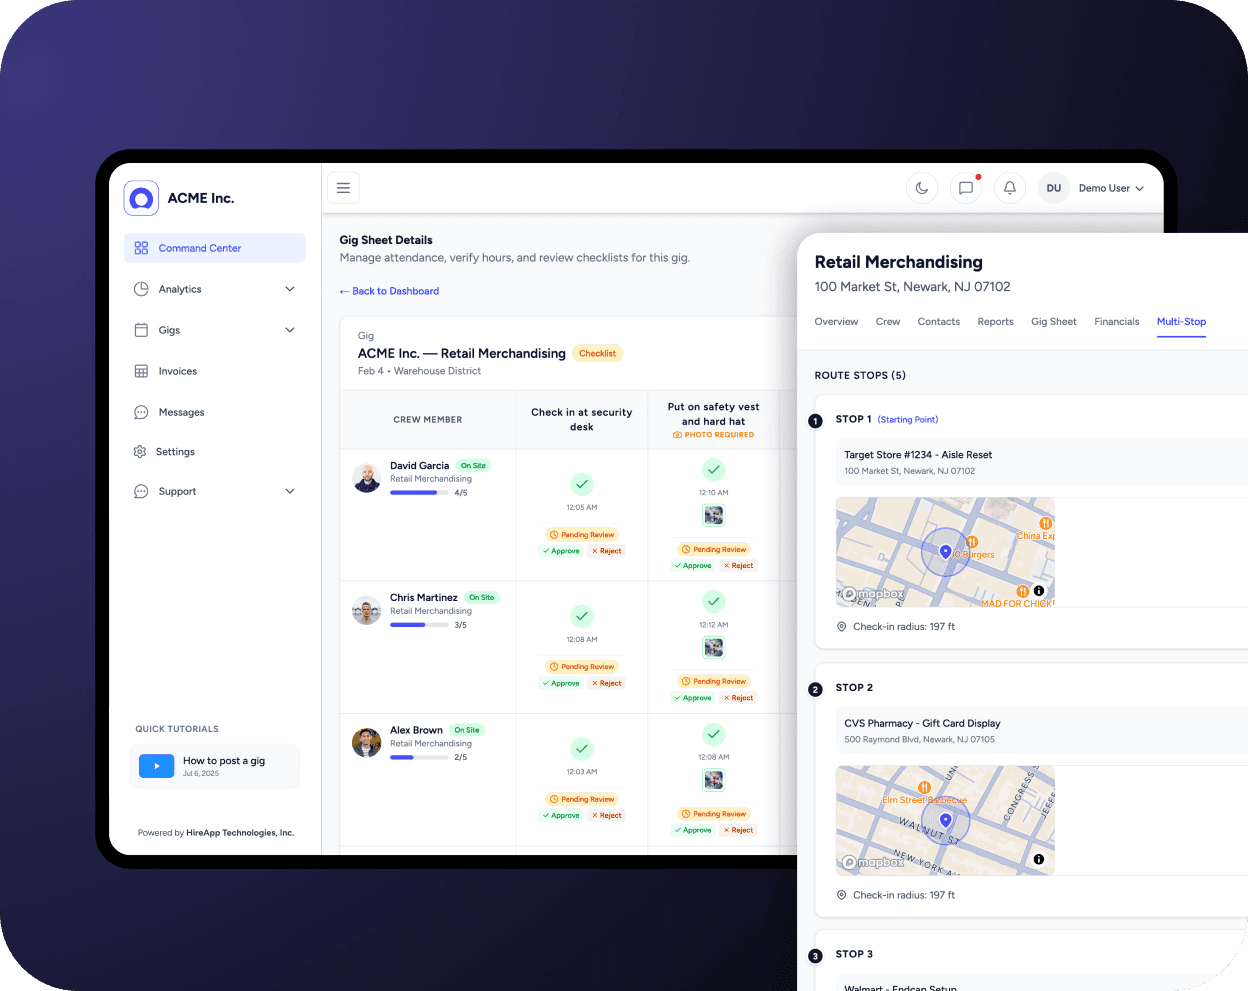Open Messages in the sidebar
The image size is (1248, 991).
click(x=181, y=412)
